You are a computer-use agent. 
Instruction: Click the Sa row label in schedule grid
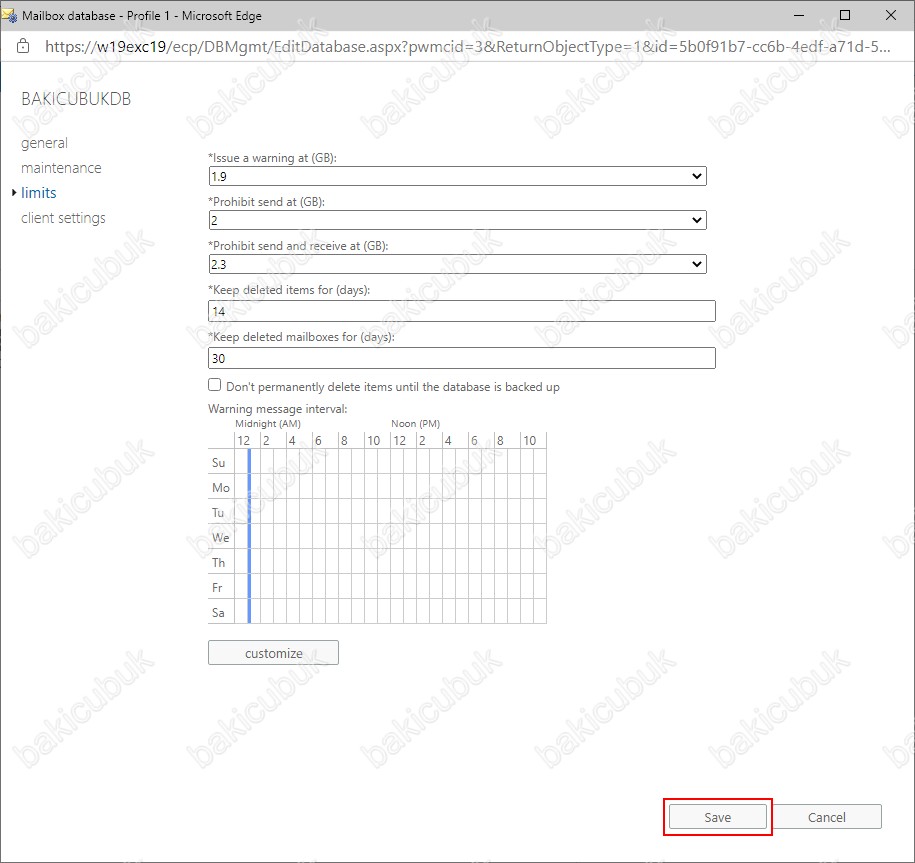click(x=218, y=613)
